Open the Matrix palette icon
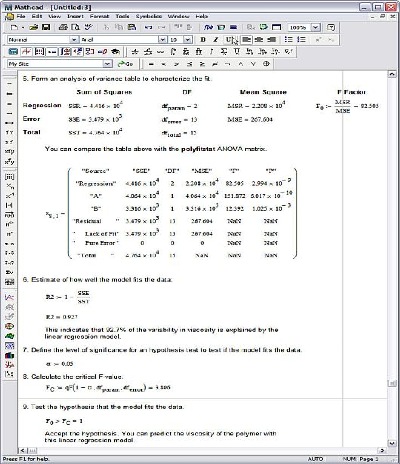Image resolution: width=400 pixels, height=464 pixels. pyautogui.click(x=39, y=52)
